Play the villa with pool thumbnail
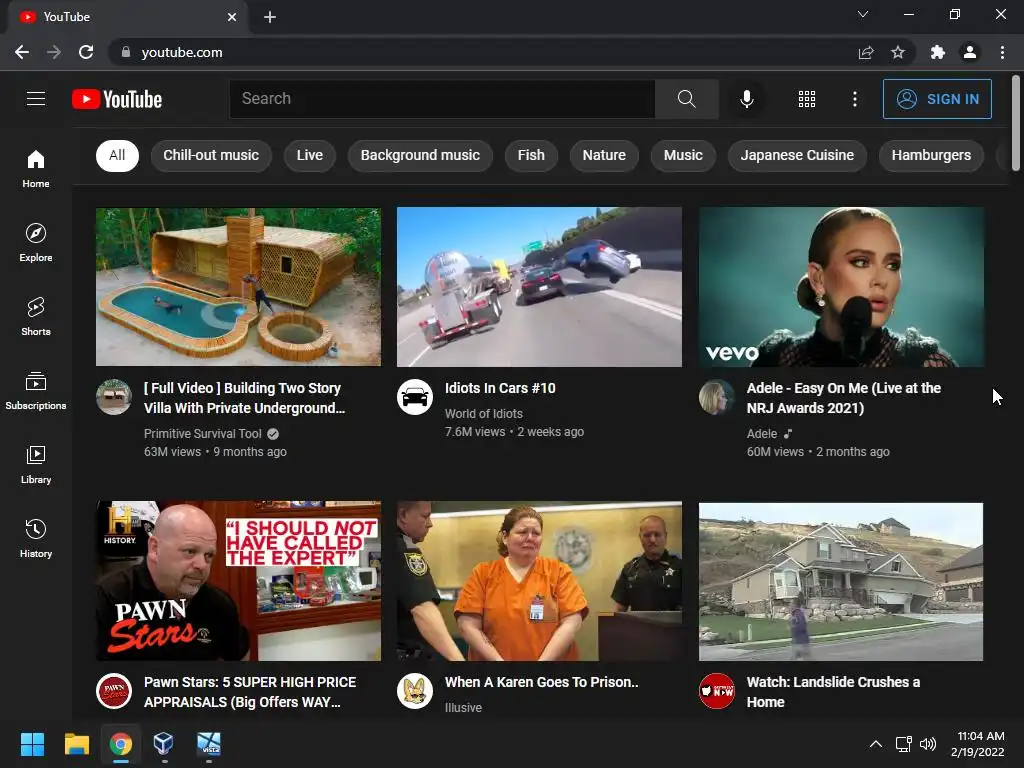This screenshot has width=1024, height=768. tap(238, 287)
